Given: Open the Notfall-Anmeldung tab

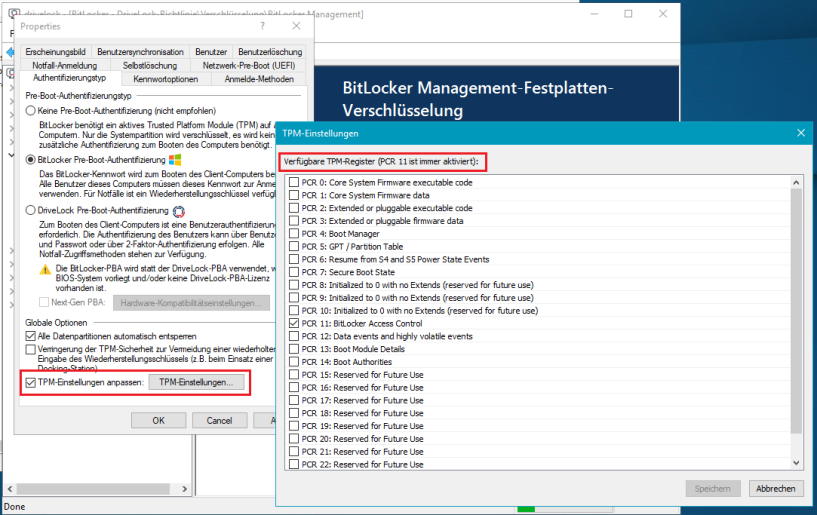Looking at the screenshot, I should click(65, 65).
